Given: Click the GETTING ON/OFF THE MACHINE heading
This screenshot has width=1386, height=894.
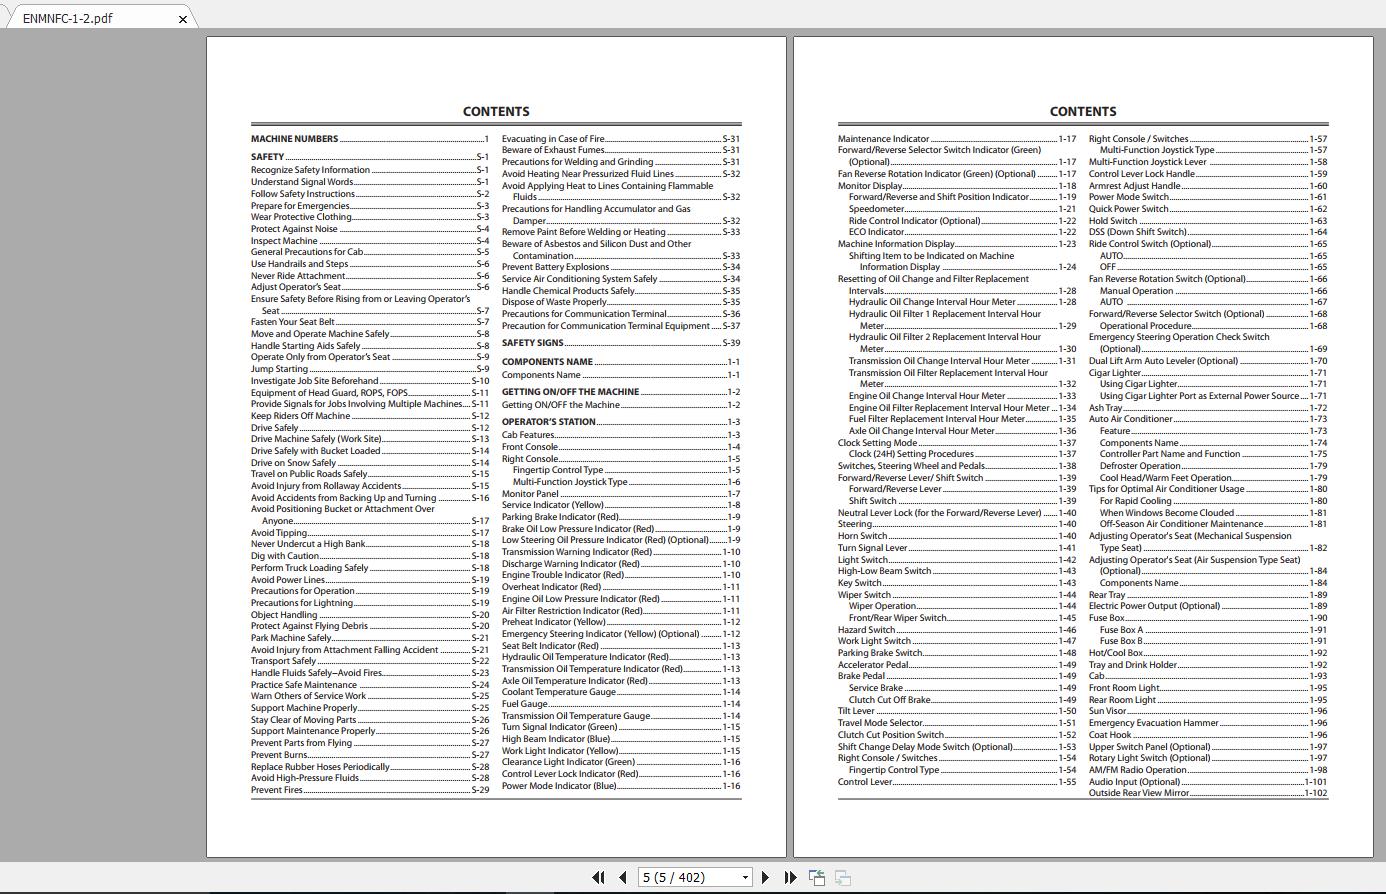Looking at the screenshot, I should [621, 392].
